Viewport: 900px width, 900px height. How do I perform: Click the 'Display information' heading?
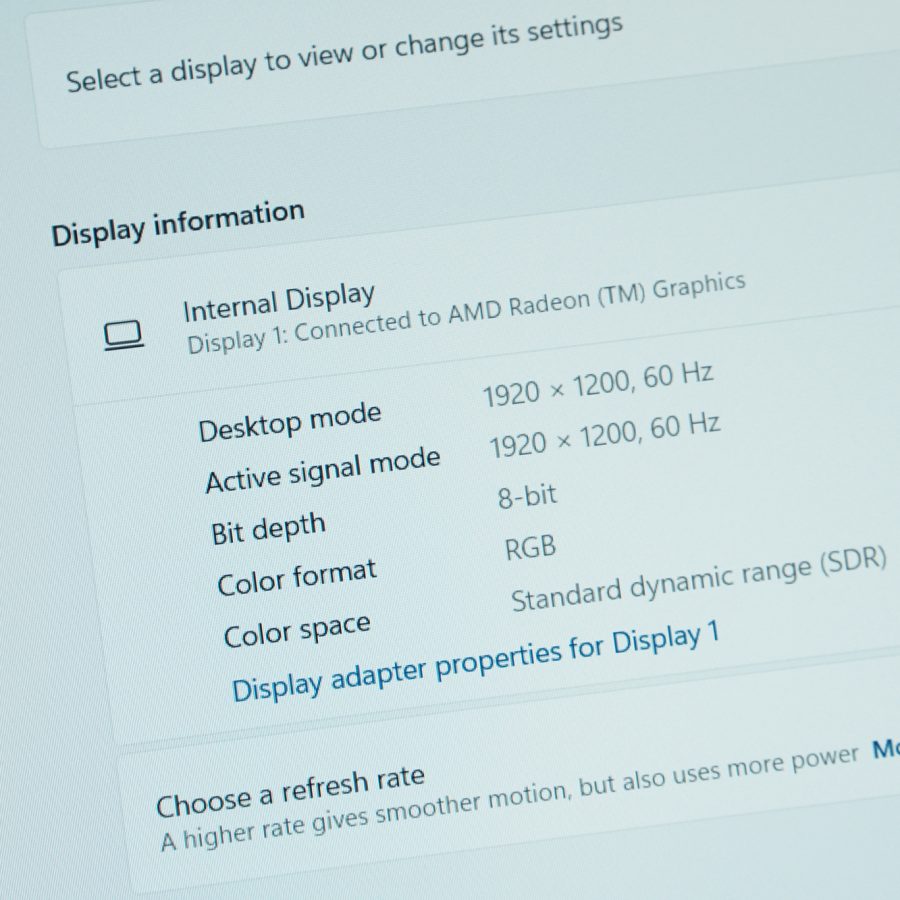[178, 223]
